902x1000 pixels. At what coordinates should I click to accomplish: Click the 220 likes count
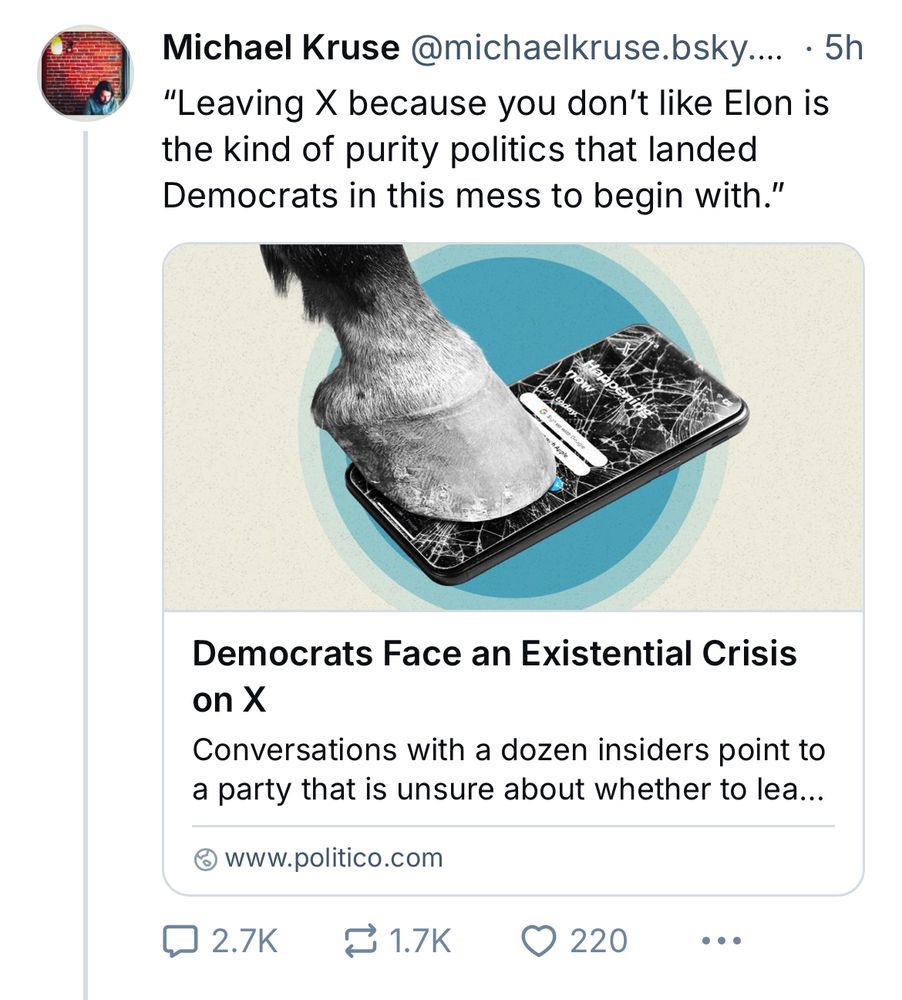coord(599,941)
